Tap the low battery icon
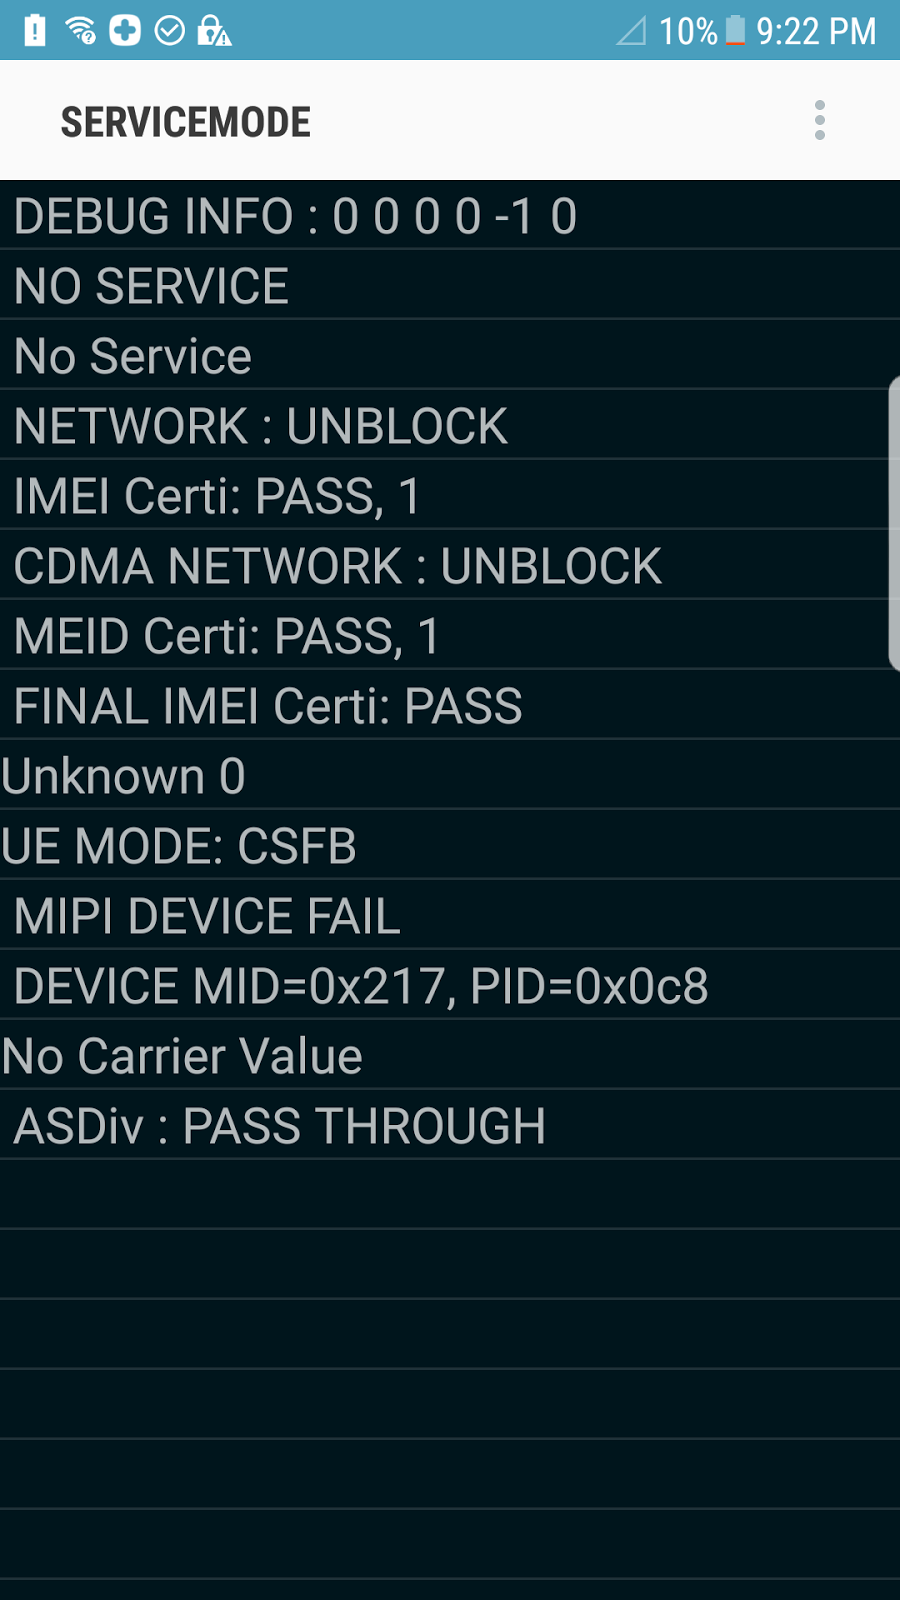Image resolution: width=900 pixels, height=1600 pixels. (x=735, y=31)
